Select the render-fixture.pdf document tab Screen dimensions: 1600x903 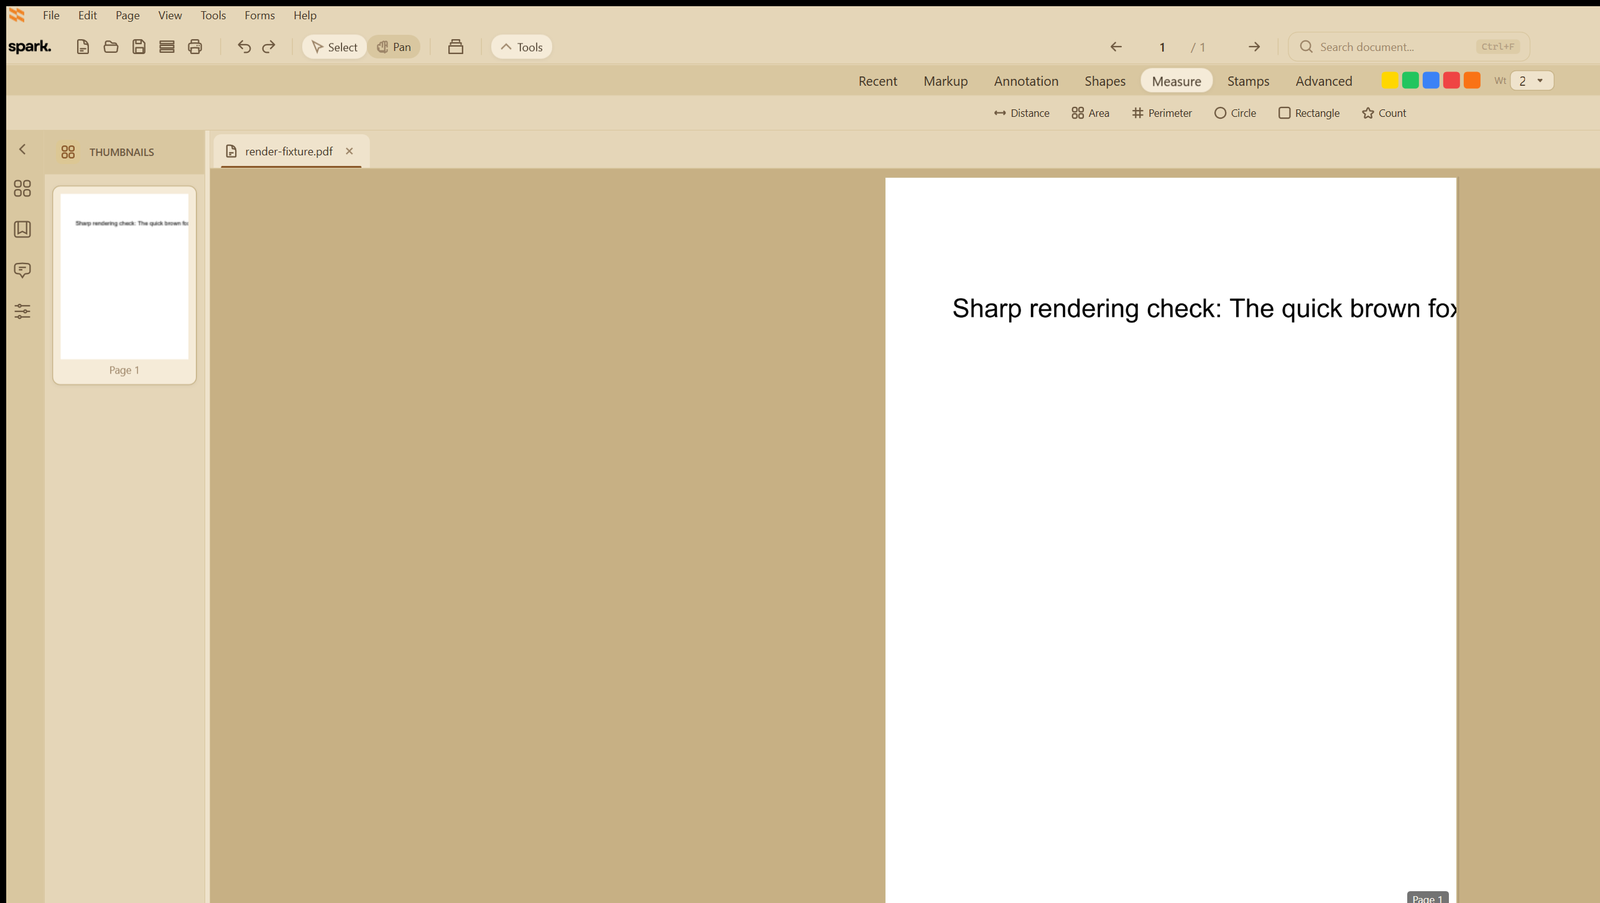(x=290, y=151)
